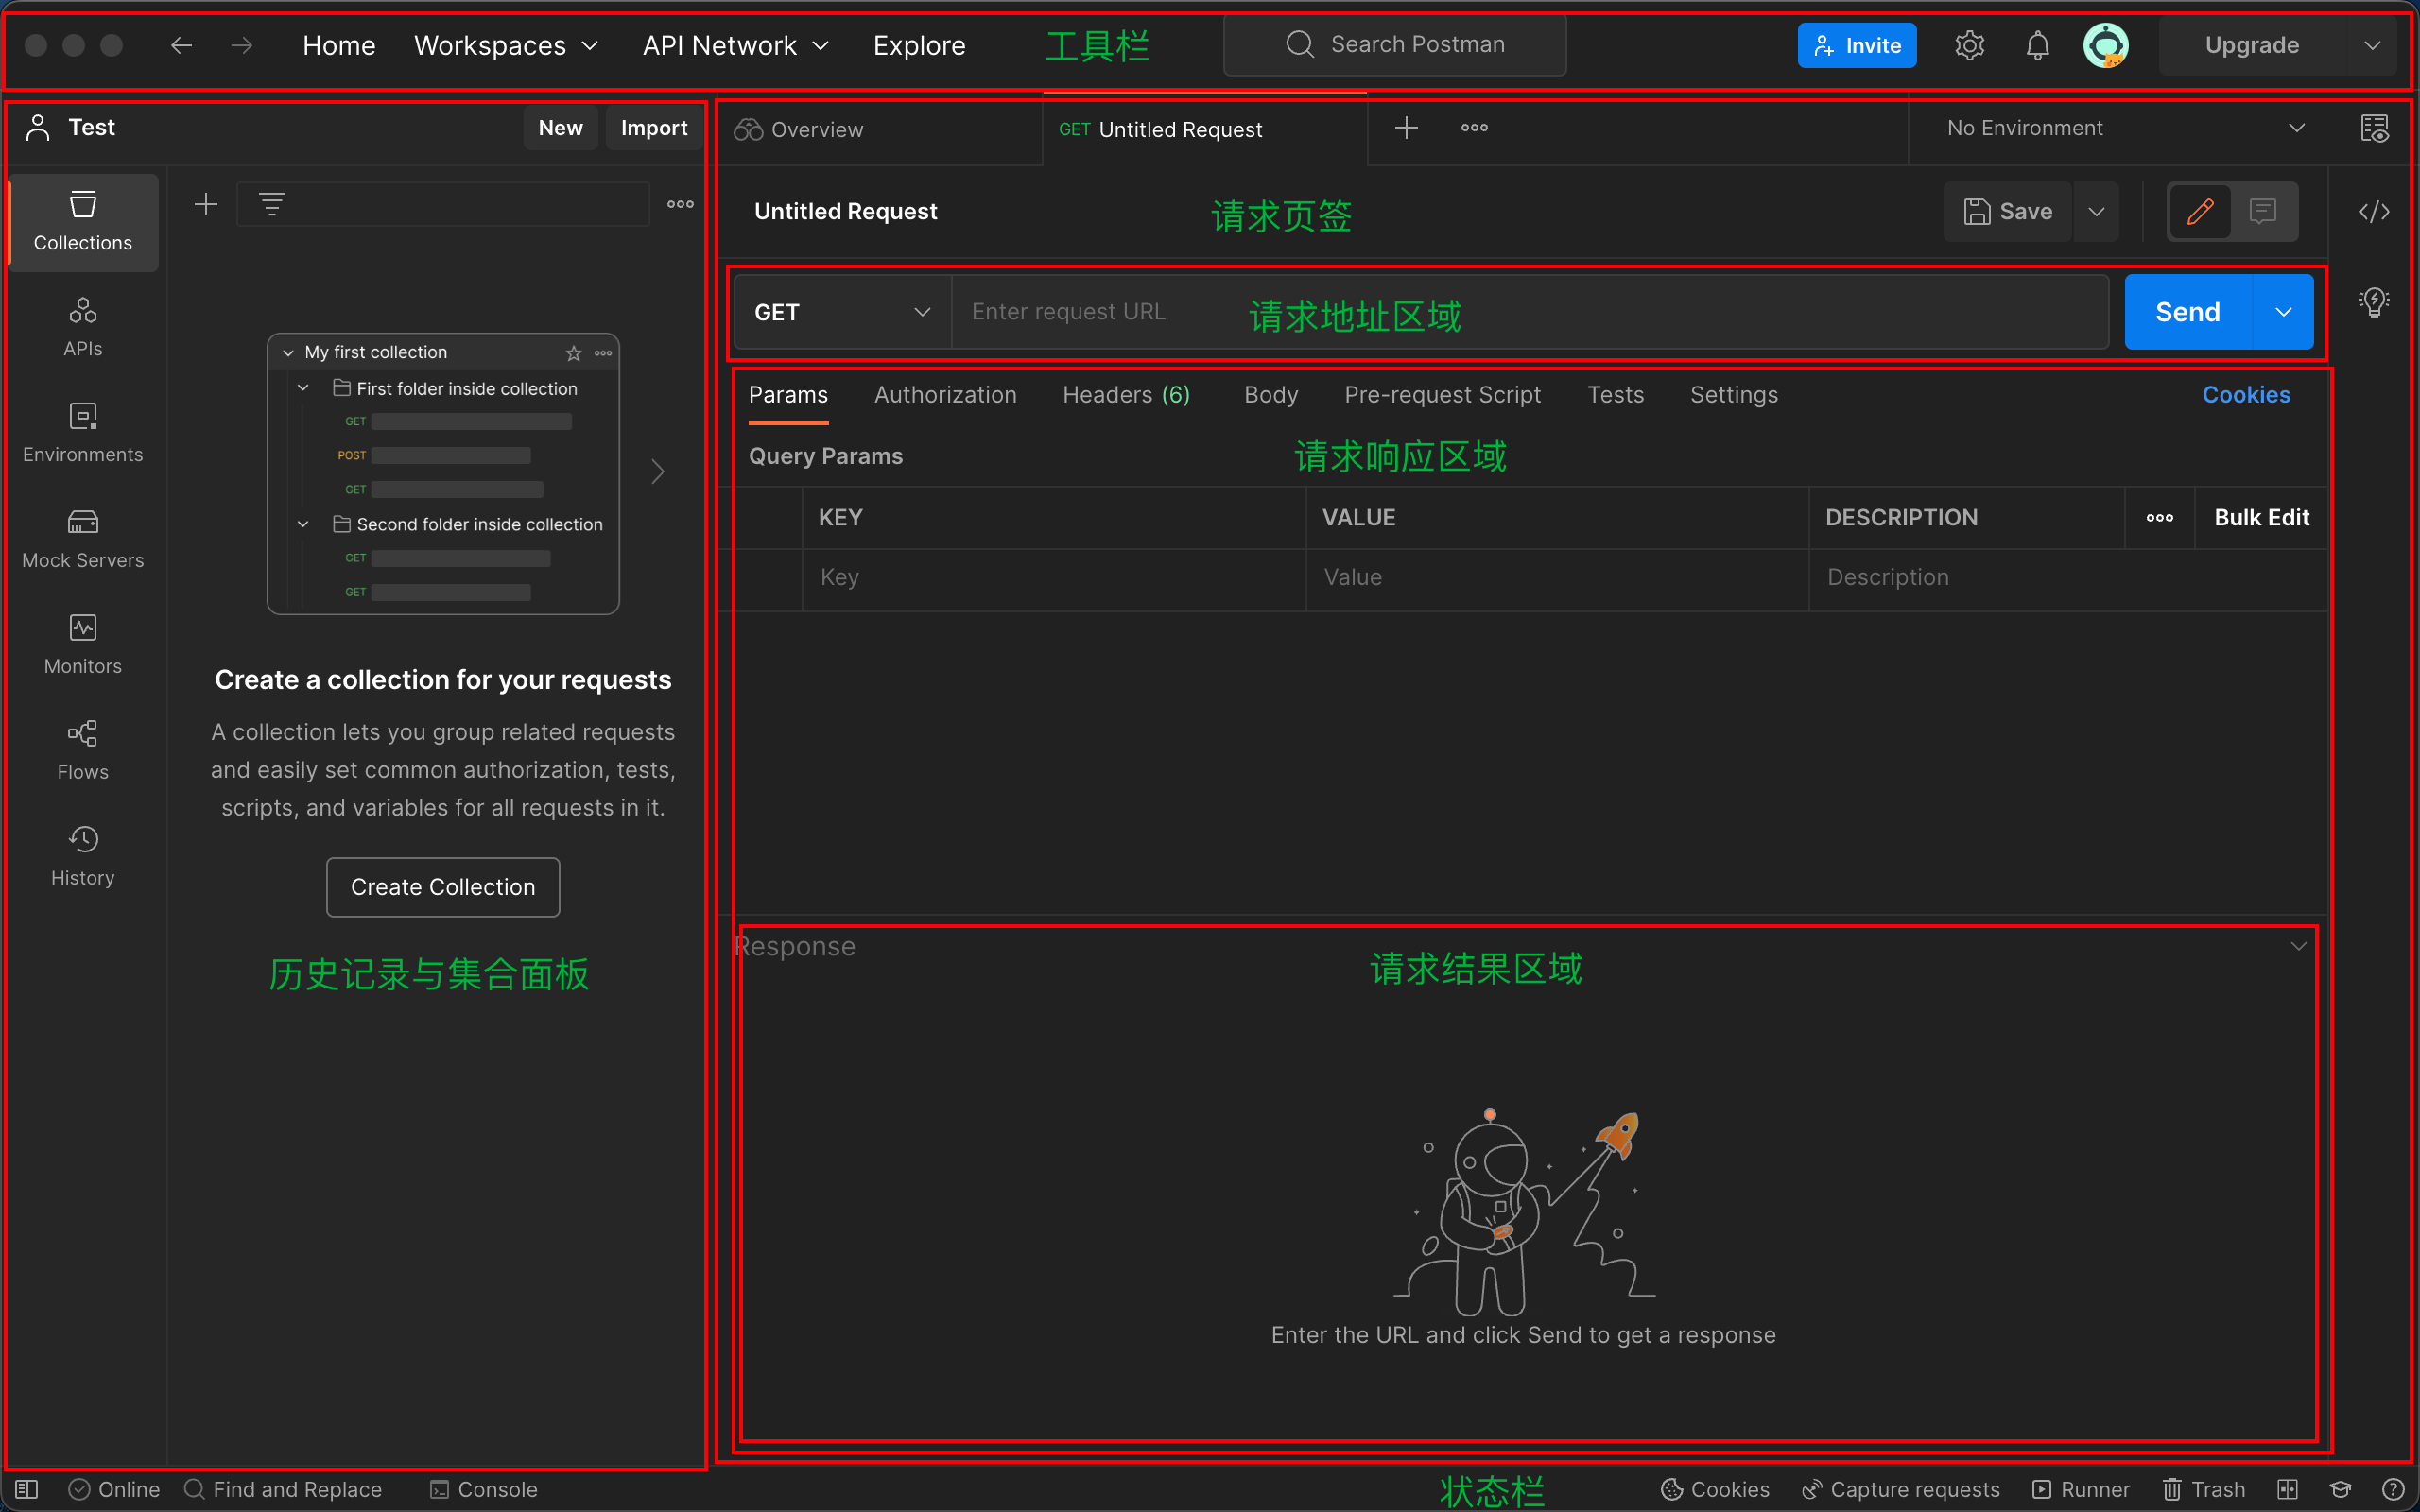
Task: Open the Save options dropdown arrow
Action: click(x=2097, y=211)
